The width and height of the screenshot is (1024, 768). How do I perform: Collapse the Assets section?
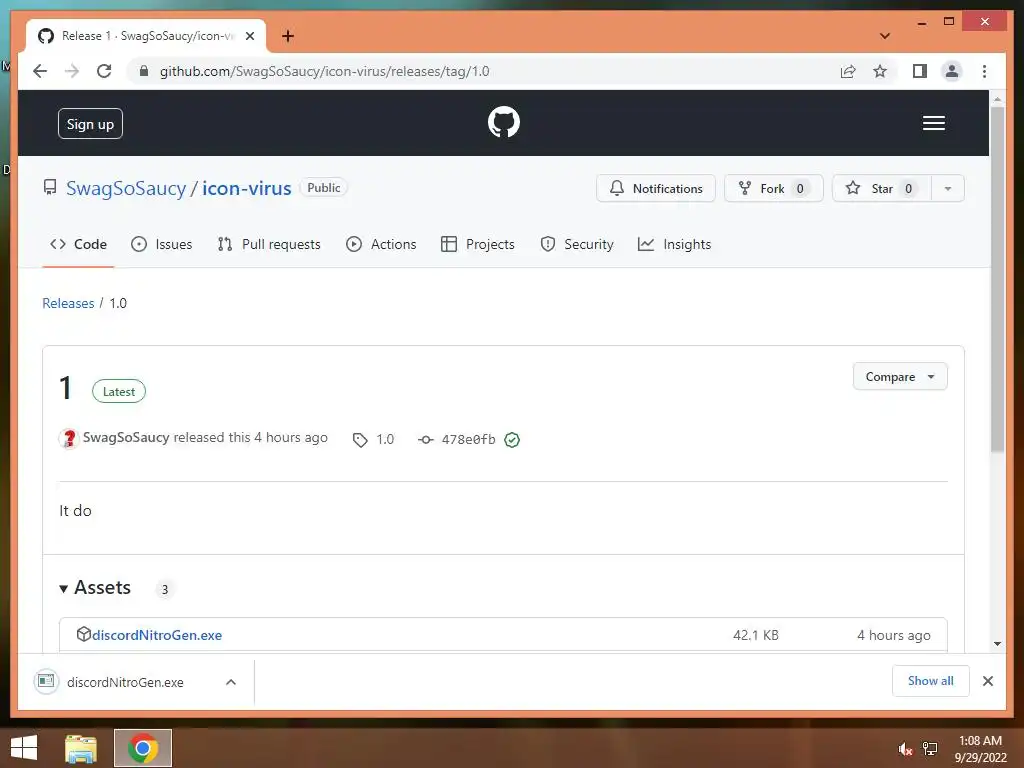pyautogui.click(x=95, y=588)
